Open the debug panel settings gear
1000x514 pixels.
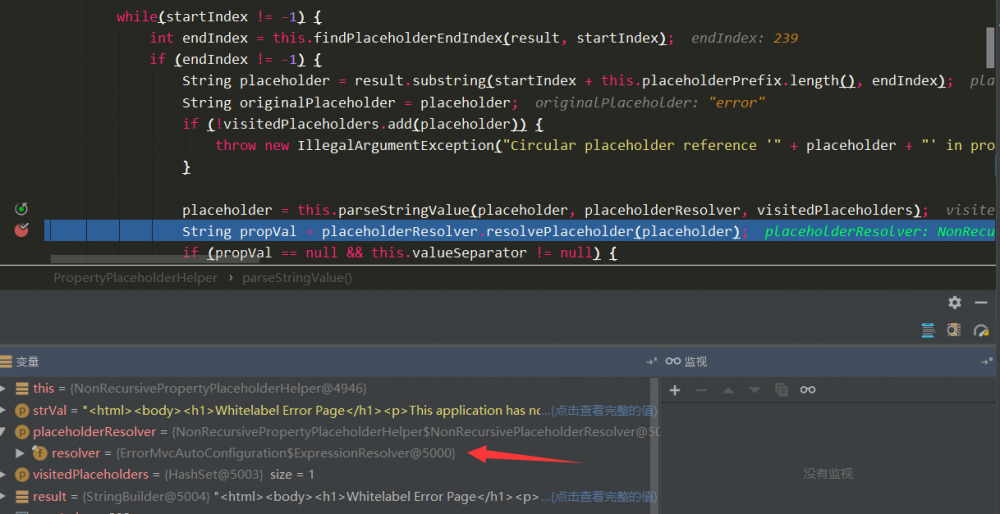[955, 302]
